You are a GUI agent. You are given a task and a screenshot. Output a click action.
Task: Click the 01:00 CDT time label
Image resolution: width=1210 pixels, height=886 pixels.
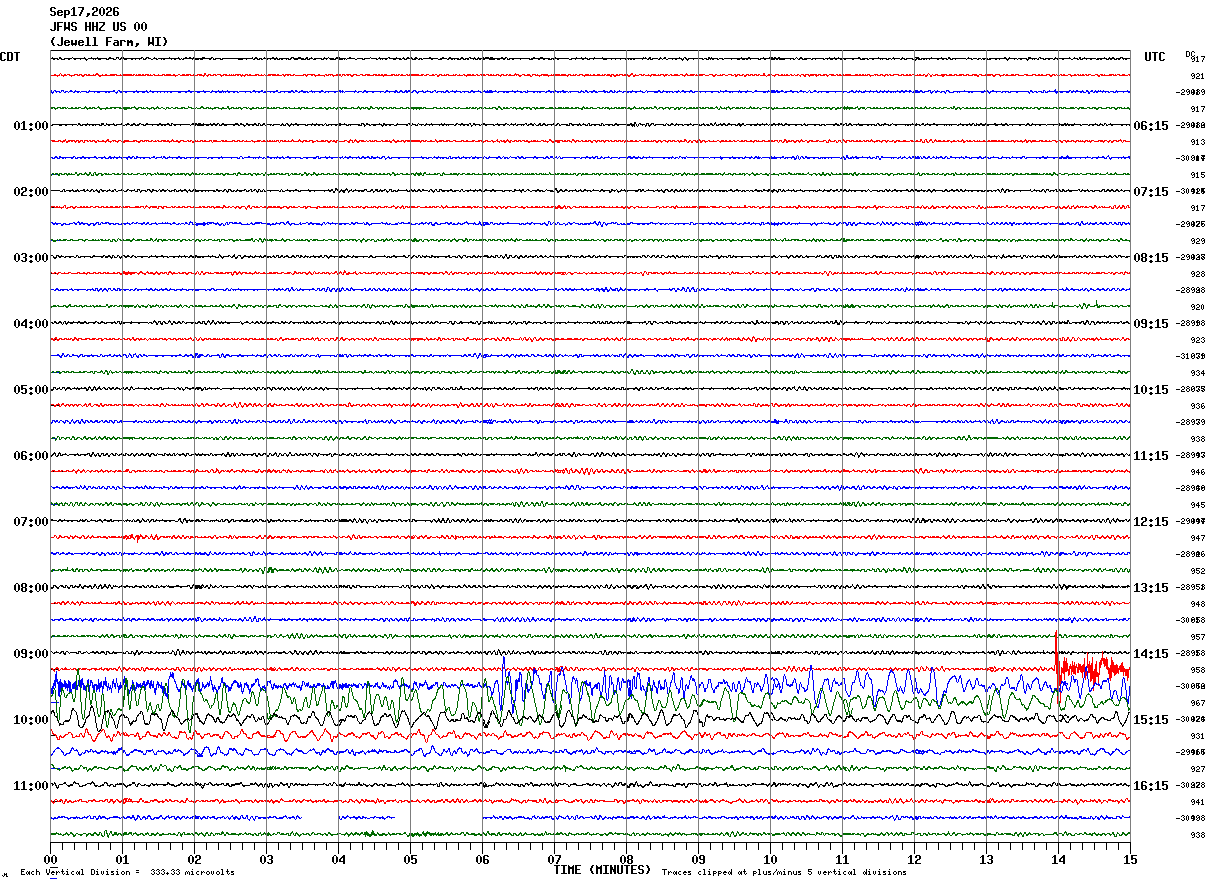coord(30,126)
